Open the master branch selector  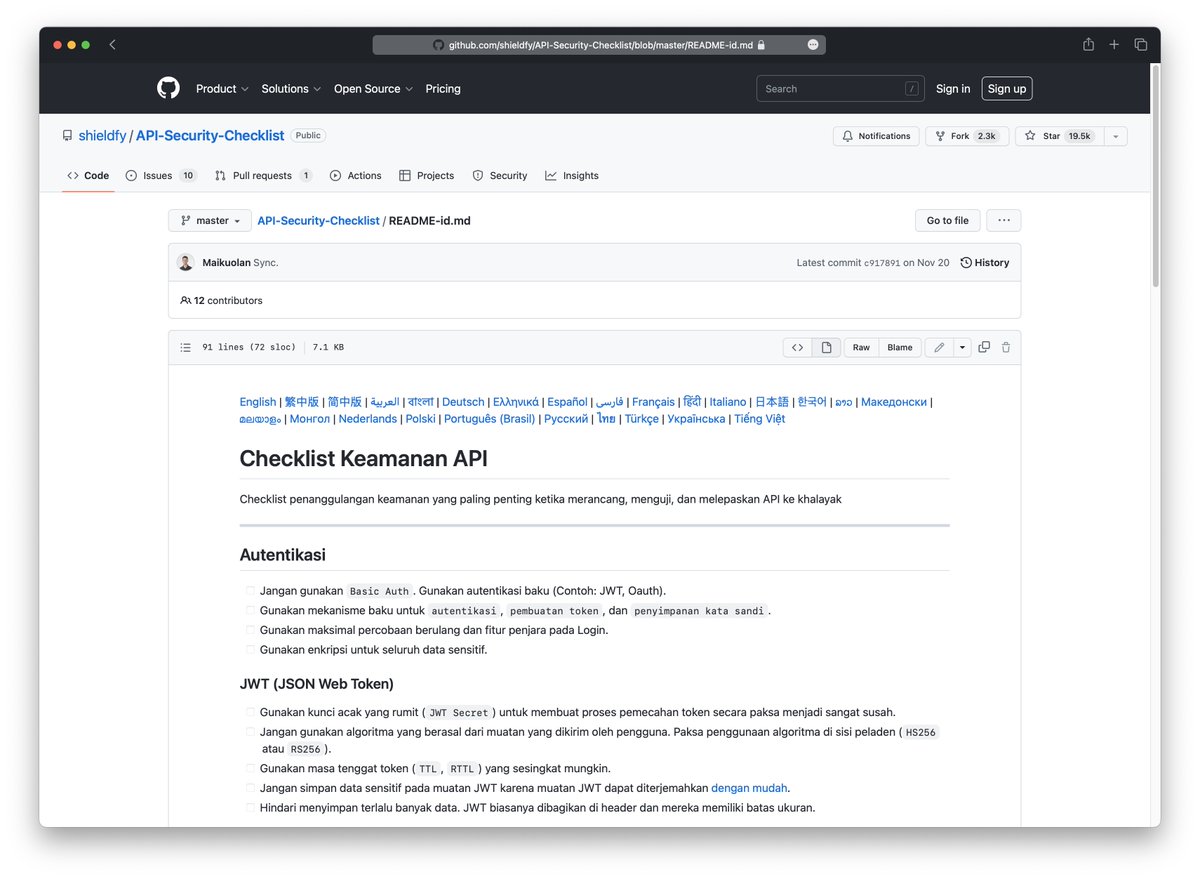pyautogui.click(x=210, y=221)
